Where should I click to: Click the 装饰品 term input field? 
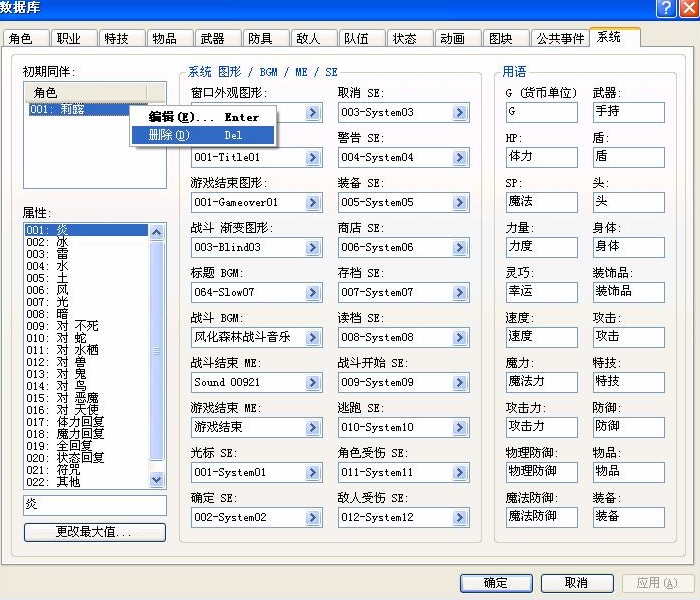click(629, 292)
